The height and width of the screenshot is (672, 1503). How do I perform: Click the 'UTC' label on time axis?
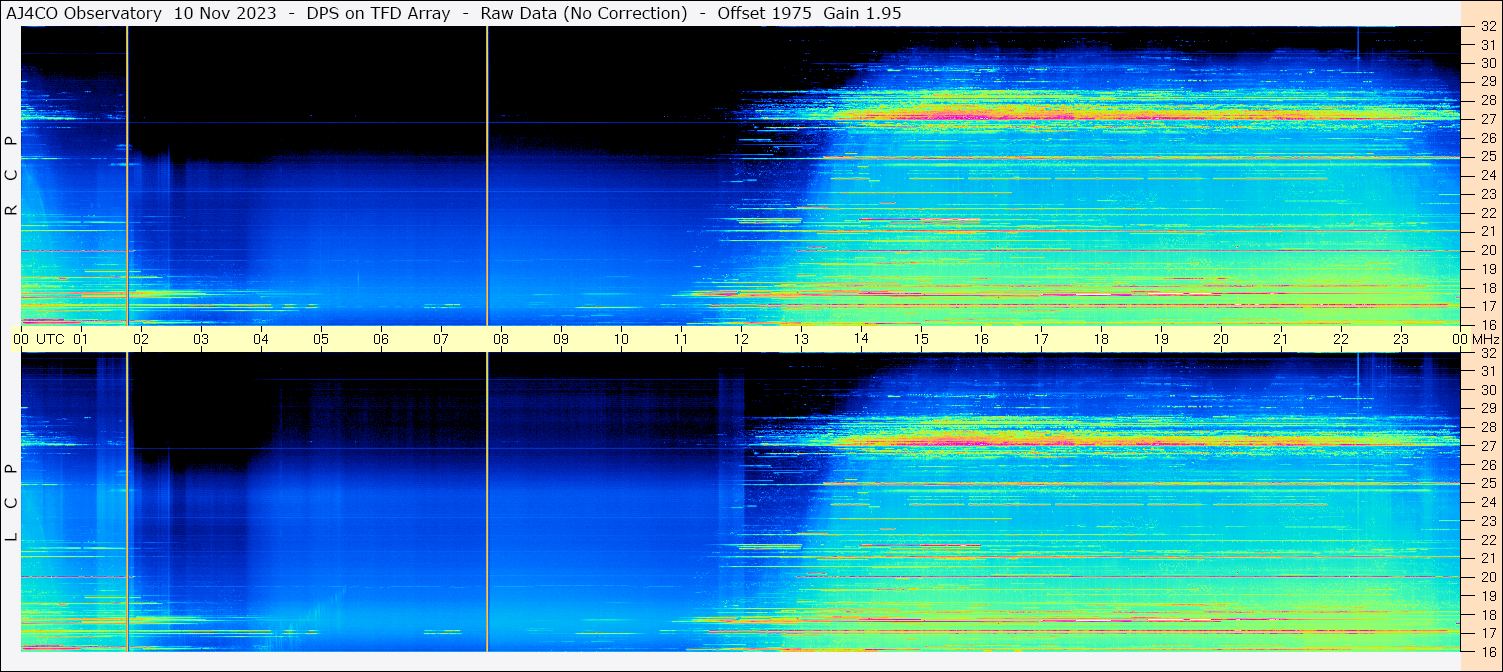coord(50,339)
